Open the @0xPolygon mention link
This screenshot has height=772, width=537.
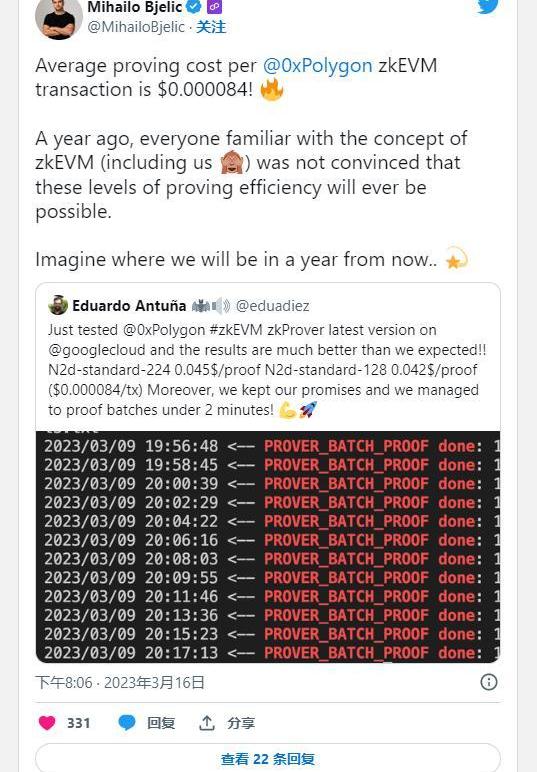[317, 65]
